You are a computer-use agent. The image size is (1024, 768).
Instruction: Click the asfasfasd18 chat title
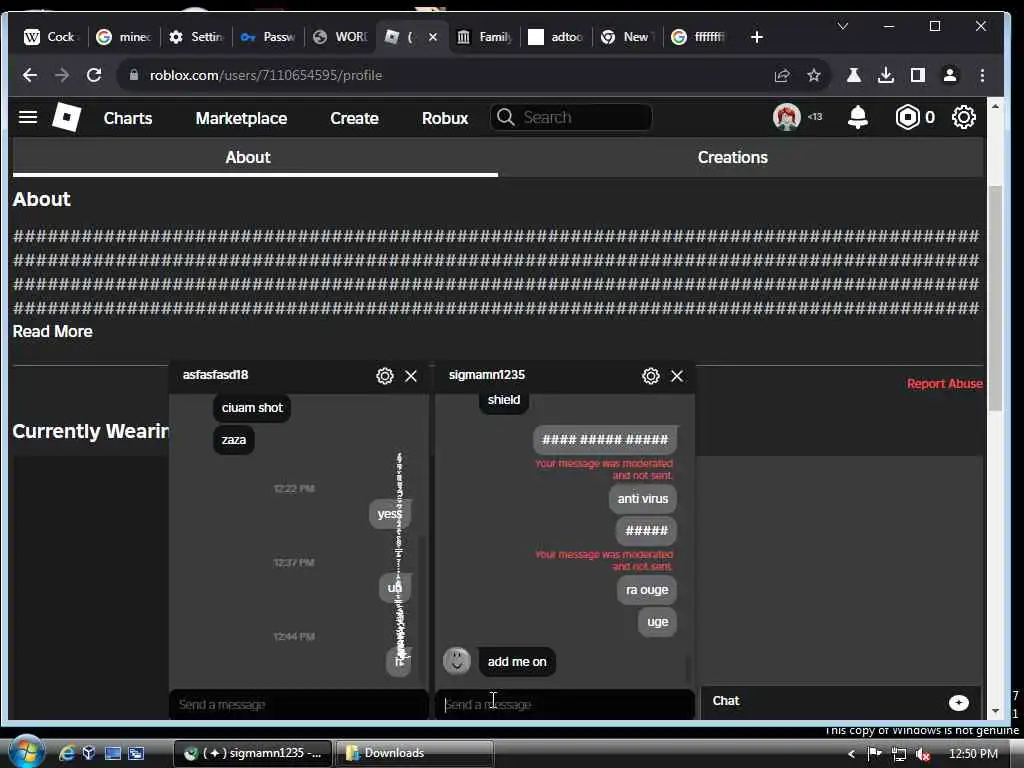click(x=216, y=375)
